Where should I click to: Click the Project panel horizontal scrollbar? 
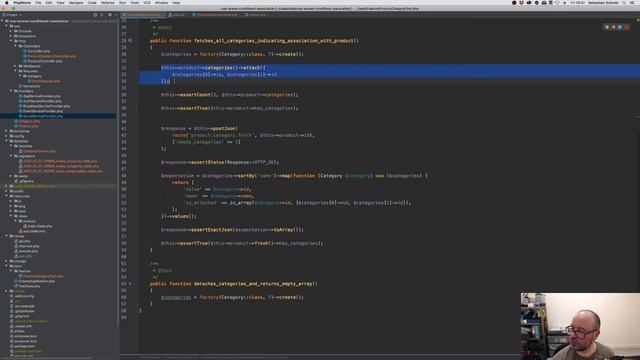coord(46,358)
